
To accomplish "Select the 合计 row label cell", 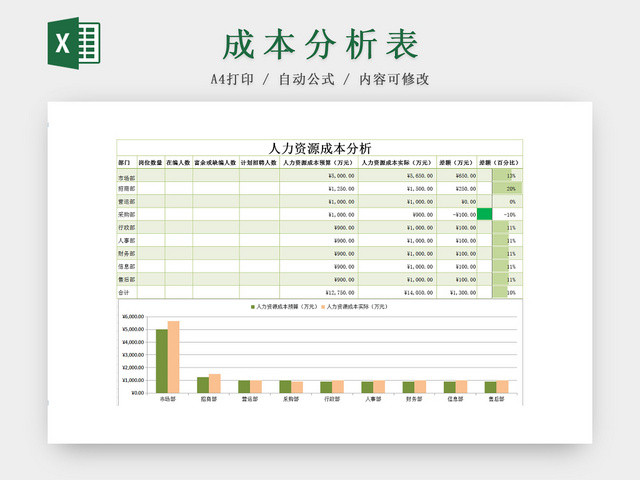I will 127,293.
